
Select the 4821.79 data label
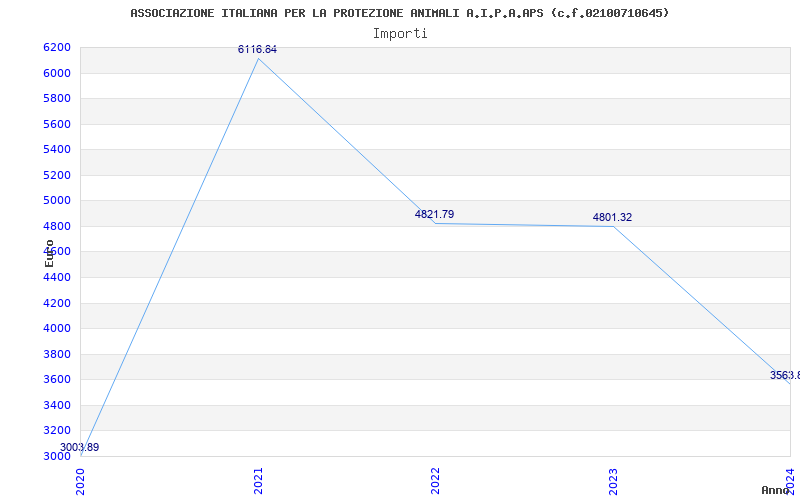click(434, 214)
